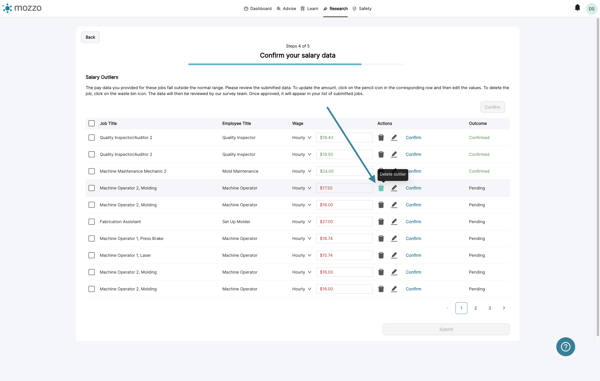
Task: Confirm the $17.50 Machine Operator 2 row
Action: [x=413, y=188]
